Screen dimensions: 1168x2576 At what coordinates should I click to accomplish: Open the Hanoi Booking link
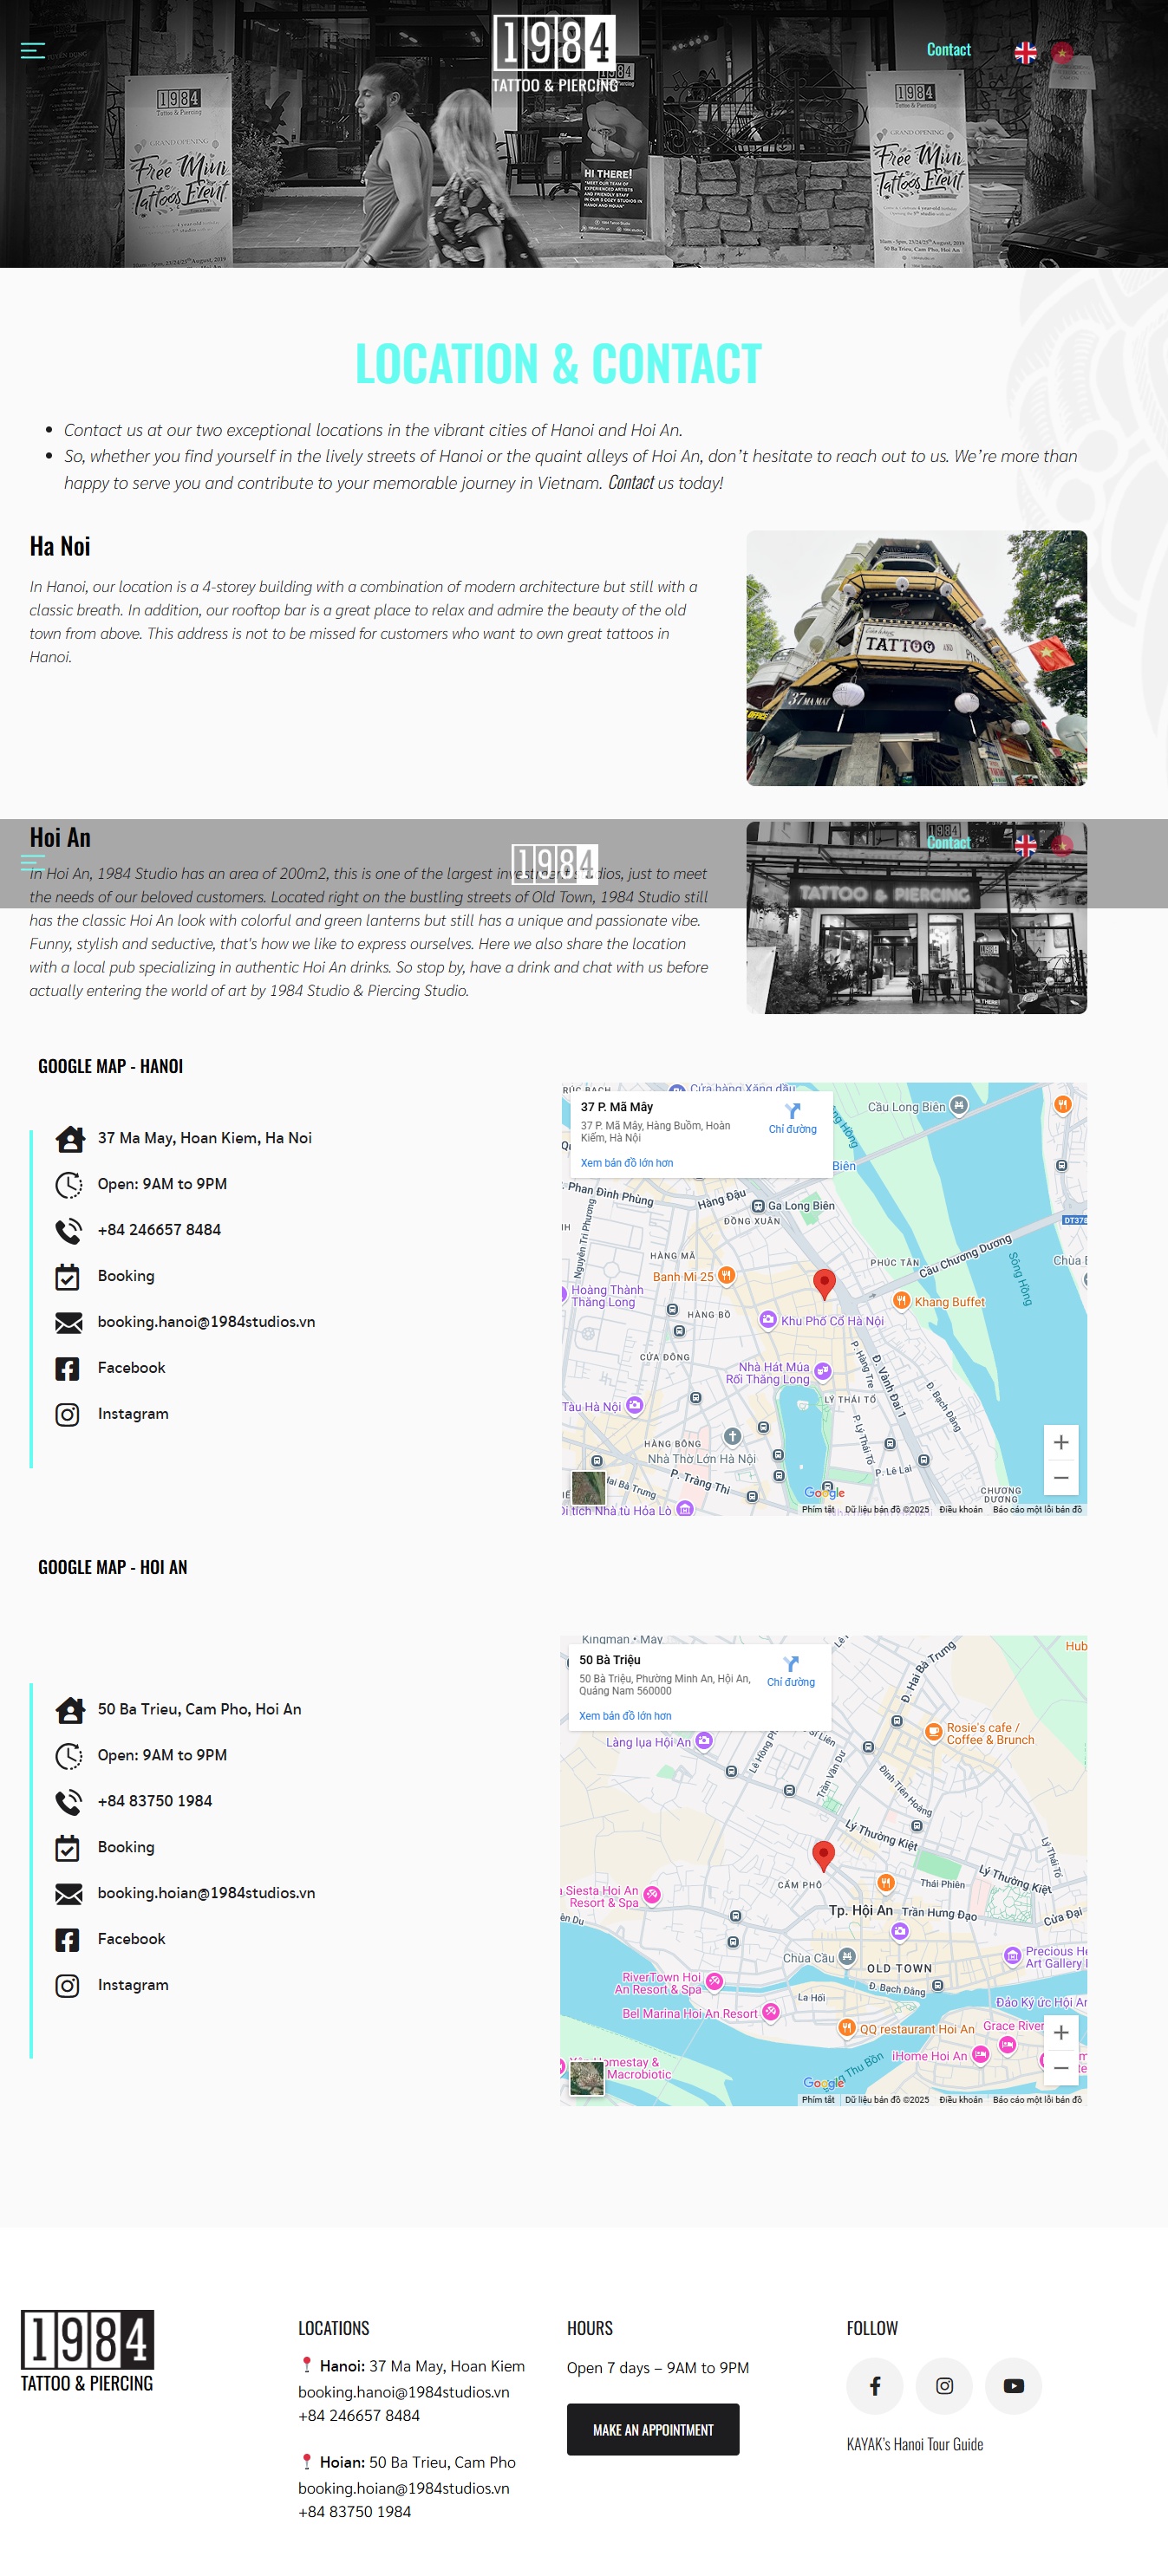pyautogui.click(x=126, y=1276)
